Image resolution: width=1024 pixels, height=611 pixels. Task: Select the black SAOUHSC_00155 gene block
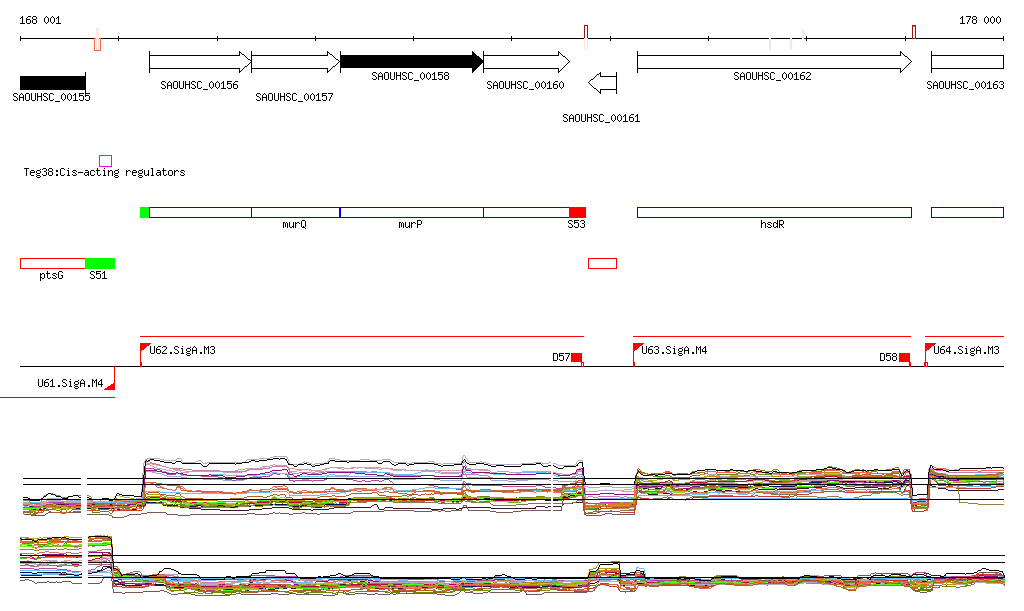tap(52, 82)
